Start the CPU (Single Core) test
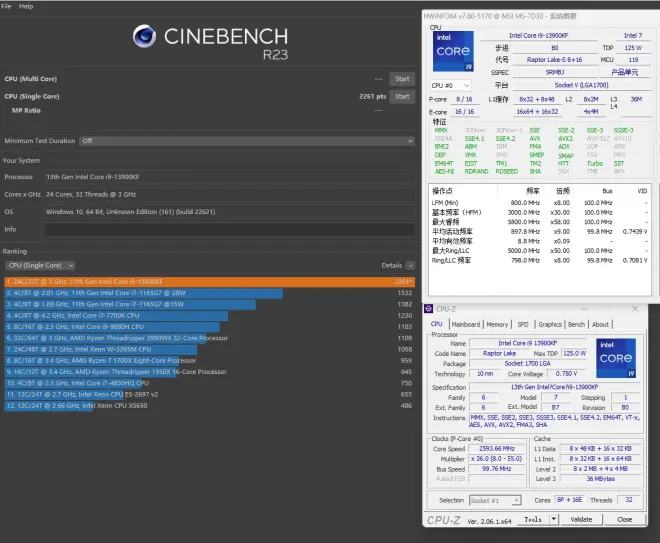This screenshot has width=660, height=543. (402, 96)
